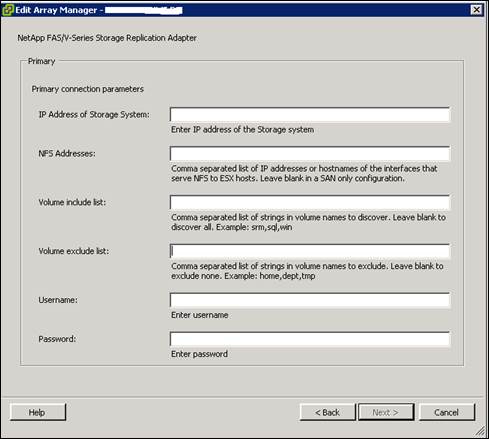The width and height of the screenshot is (489, 439).
Task: Click the 'Enter password' hint text
Action: tap(199, 354)
